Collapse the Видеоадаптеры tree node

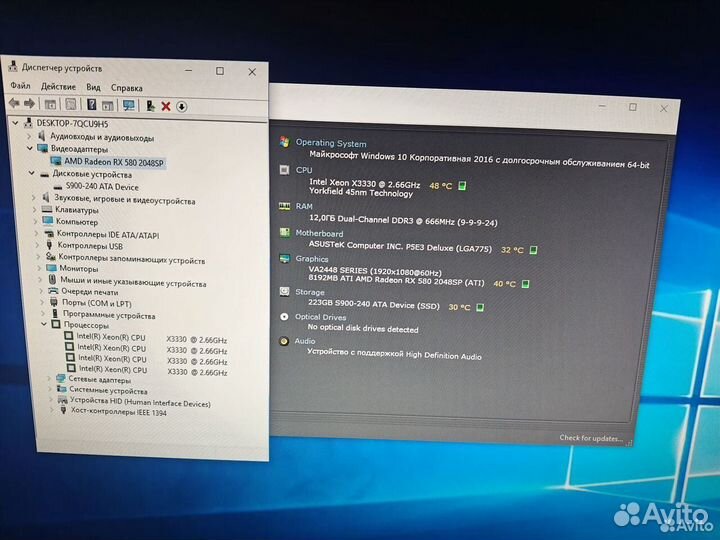(x=31, y=148)
